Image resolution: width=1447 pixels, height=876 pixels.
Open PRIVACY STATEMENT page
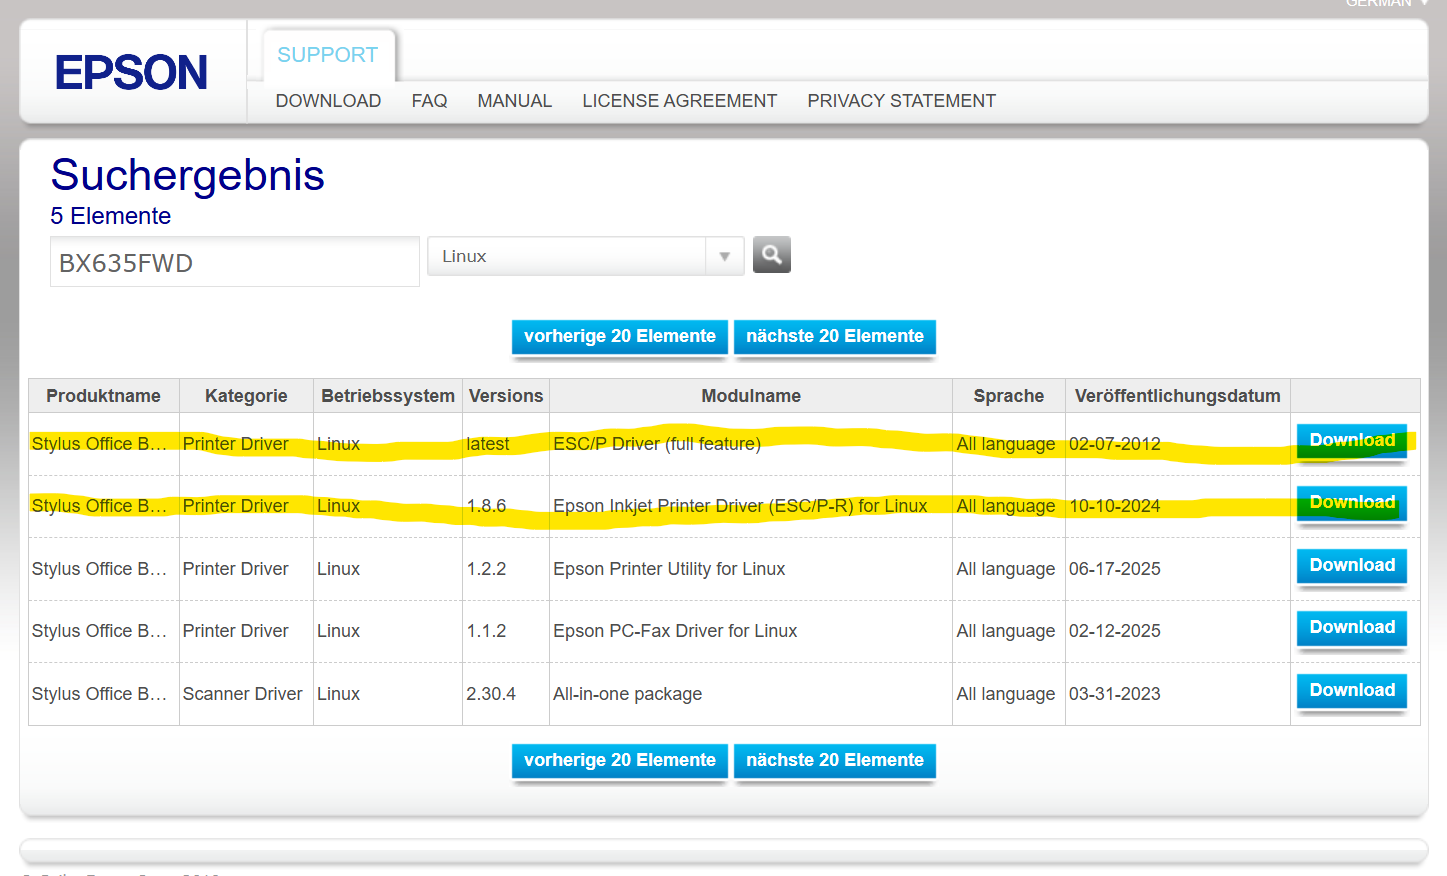901,101
